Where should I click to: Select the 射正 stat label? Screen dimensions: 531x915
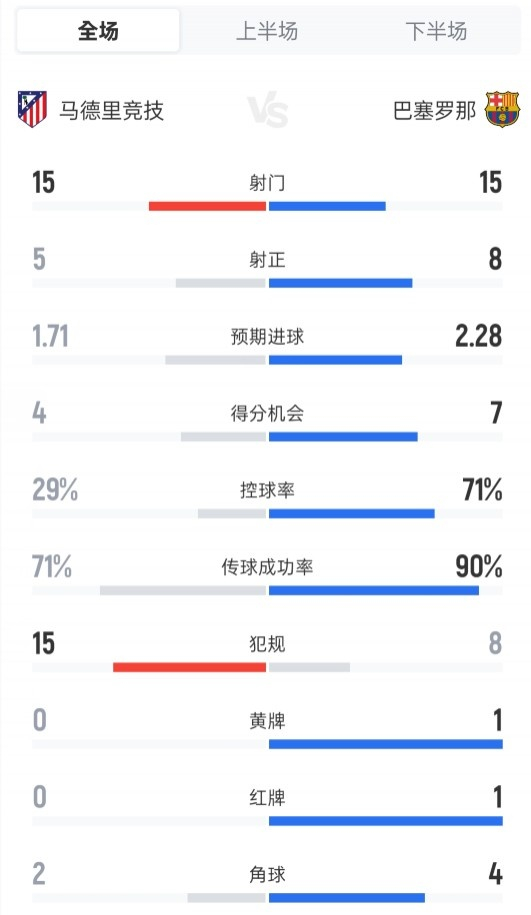coord(267,260)
